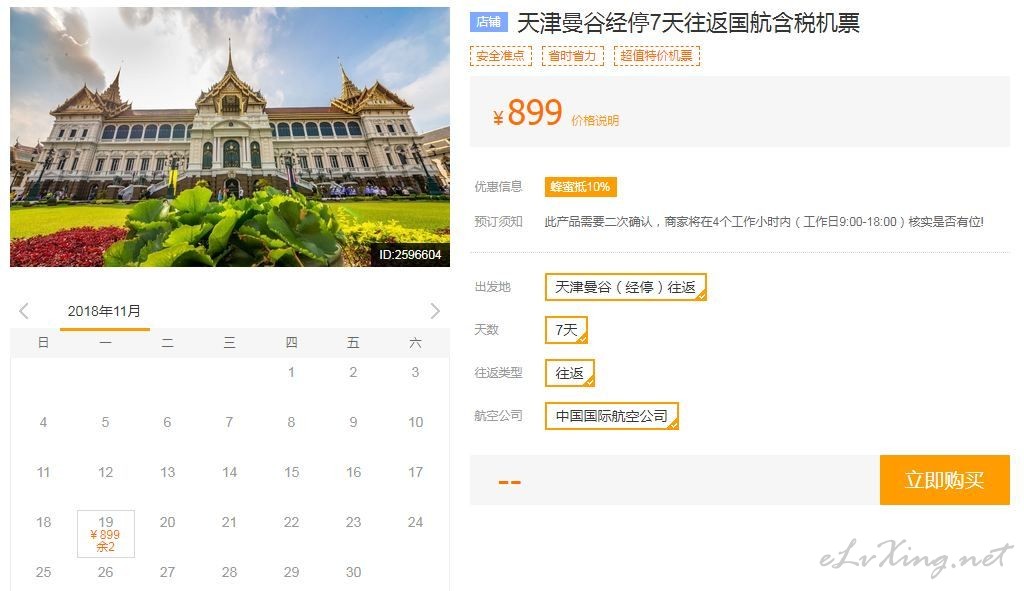Click the product title 天津曼谷经停7天往返

click(x=688, y=23)
